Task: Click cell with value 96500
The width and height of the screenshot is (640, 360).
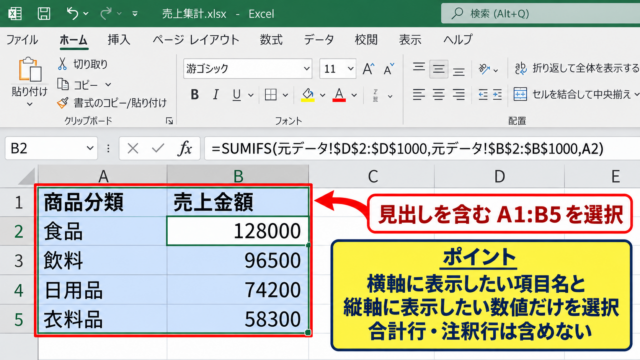Action: click(238, 260)
